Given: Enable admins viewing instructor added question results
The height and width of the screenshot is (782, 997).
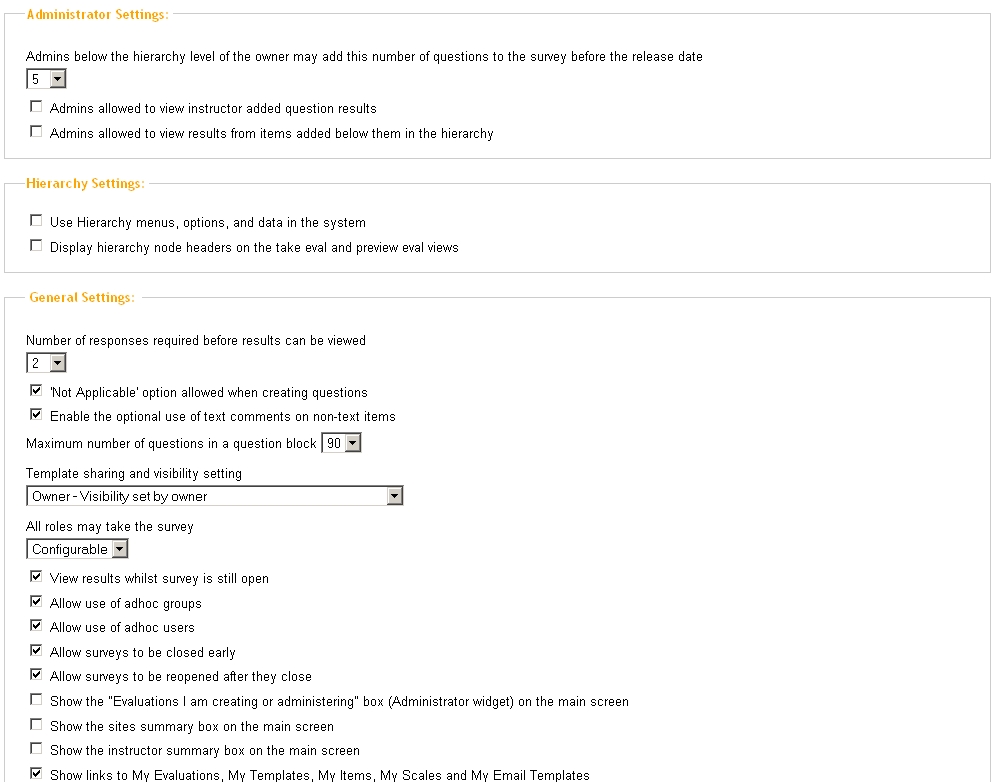Looking at the screenshot, I should 37,107.
